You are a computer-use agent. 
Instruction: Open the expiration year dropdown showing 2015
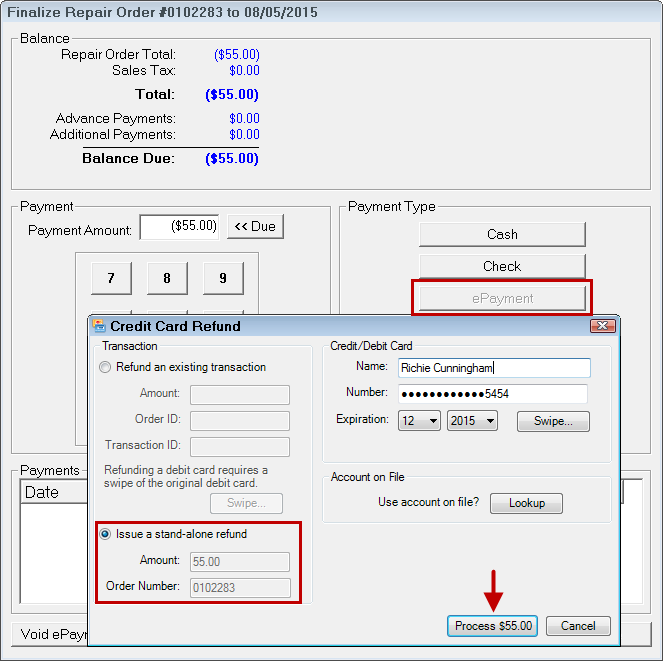coord(472,421)
